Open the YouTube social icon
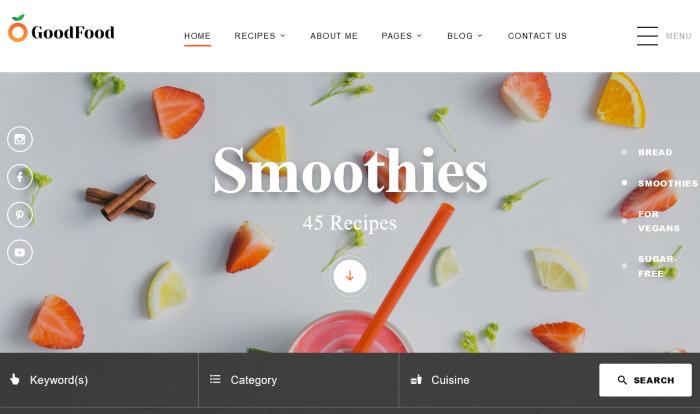 click(20, 252)
